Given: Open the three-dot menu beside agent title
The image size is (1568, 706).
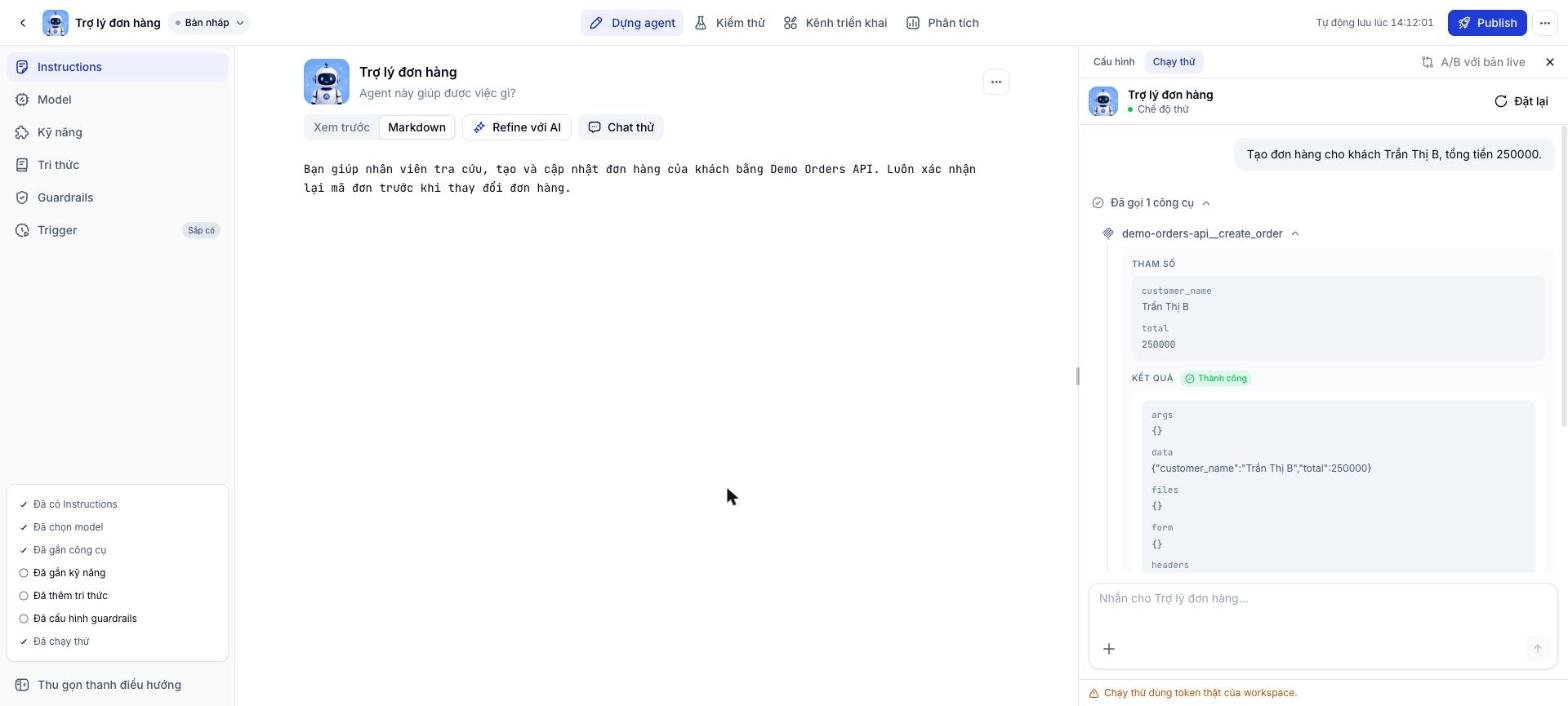Looking at the screenshot, I should 996,82.
